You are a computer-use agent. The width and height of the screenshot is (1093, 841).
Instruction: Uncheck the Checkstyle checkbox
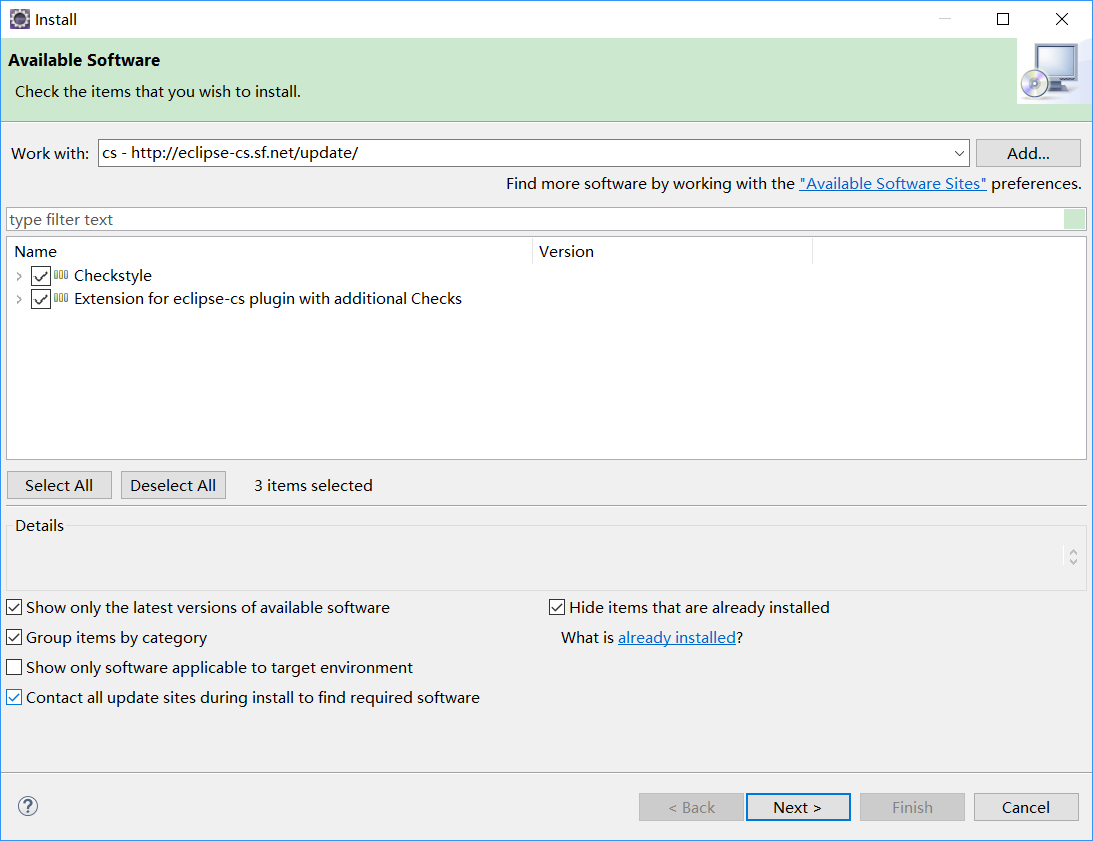[40, 276]
